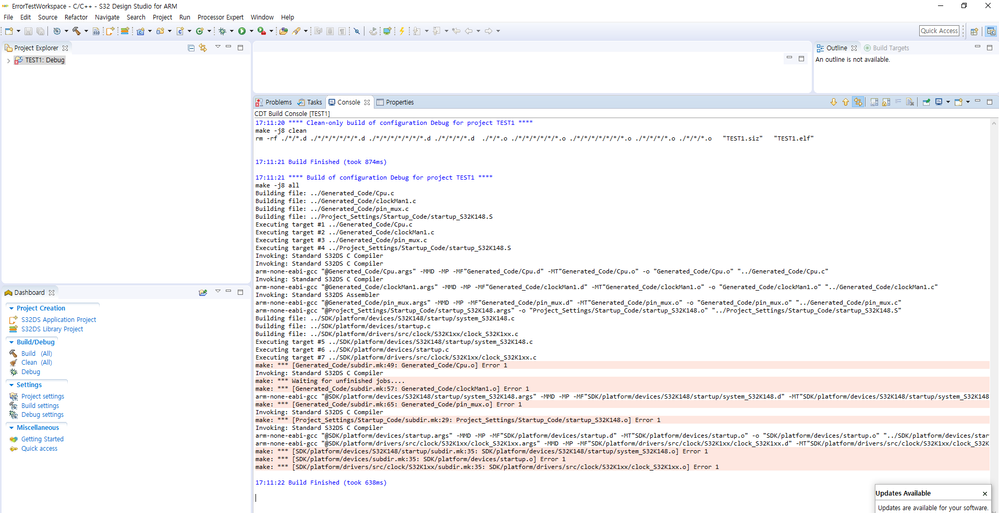Open the Processor Expert menu
Viewport: 999px width, 513px height.
click(x=221, y=17)
